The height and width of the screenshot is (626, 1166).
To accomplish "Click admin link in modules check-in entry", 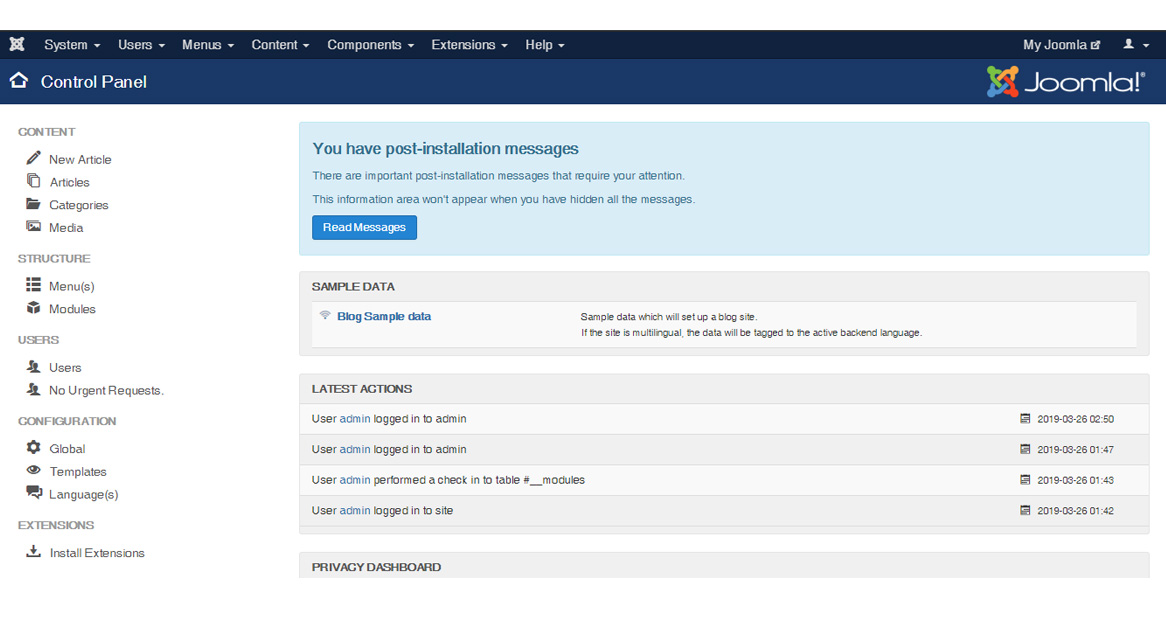I will pyautogui.click(x=355, y=480).
